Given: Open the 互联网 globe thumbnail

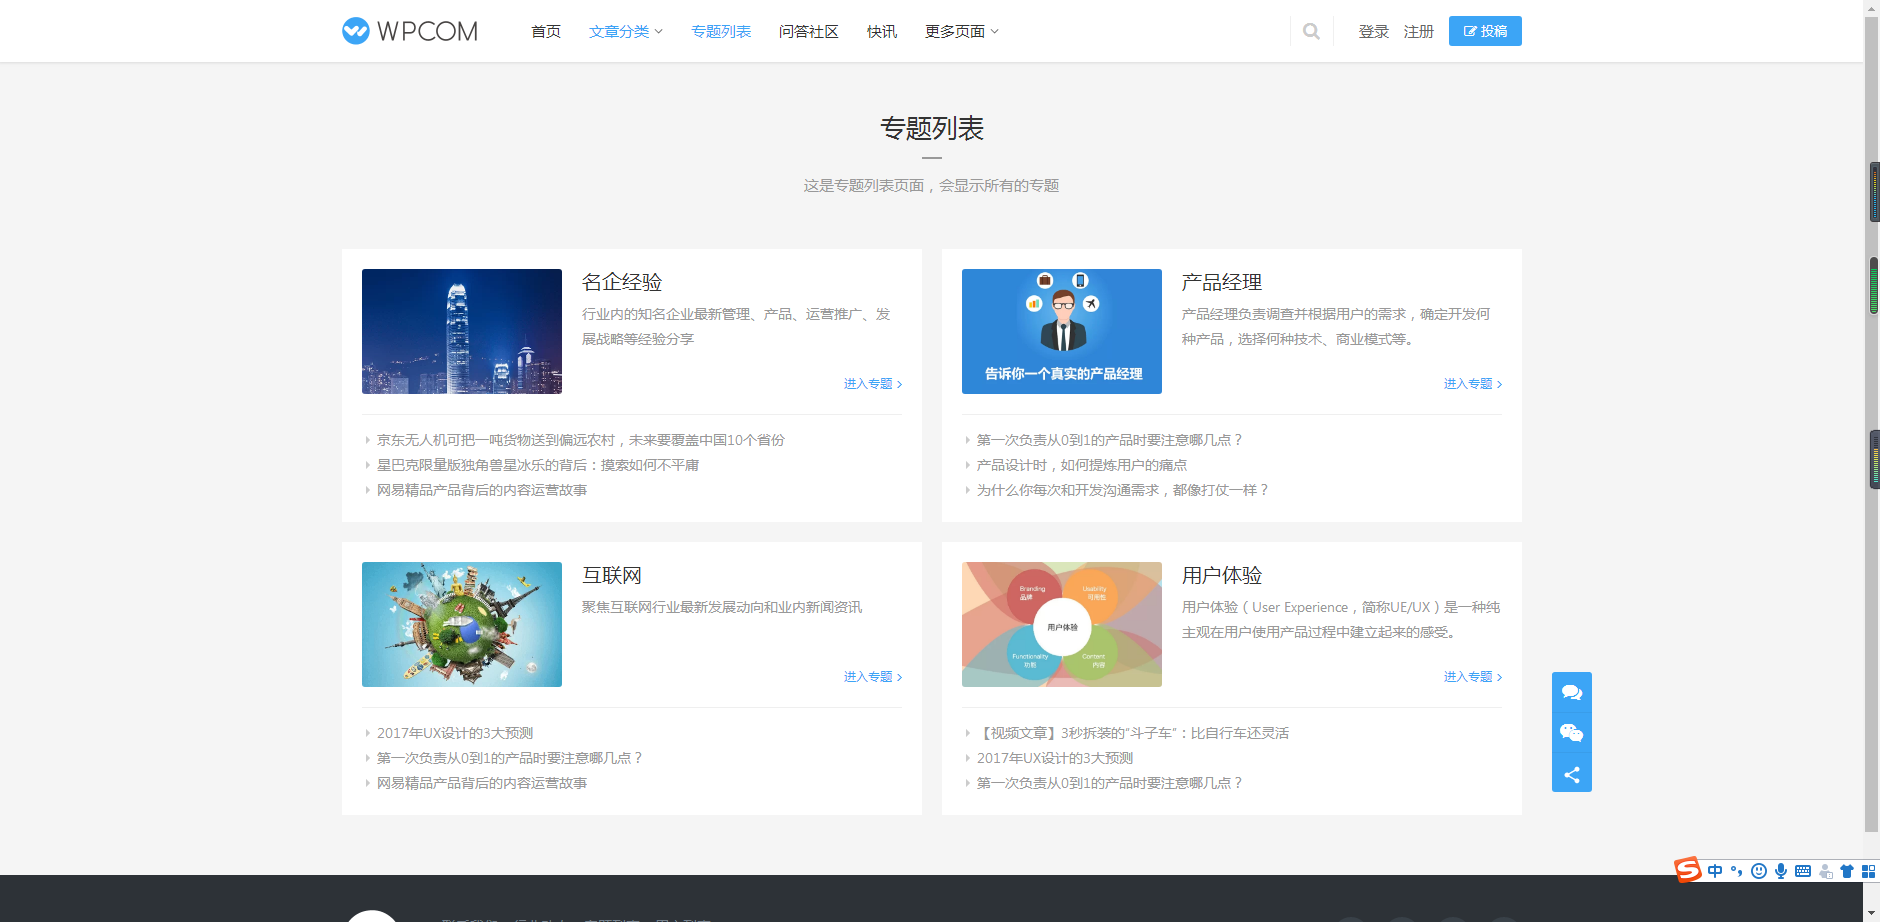Looking at the screenshot, I should point(462,624).
